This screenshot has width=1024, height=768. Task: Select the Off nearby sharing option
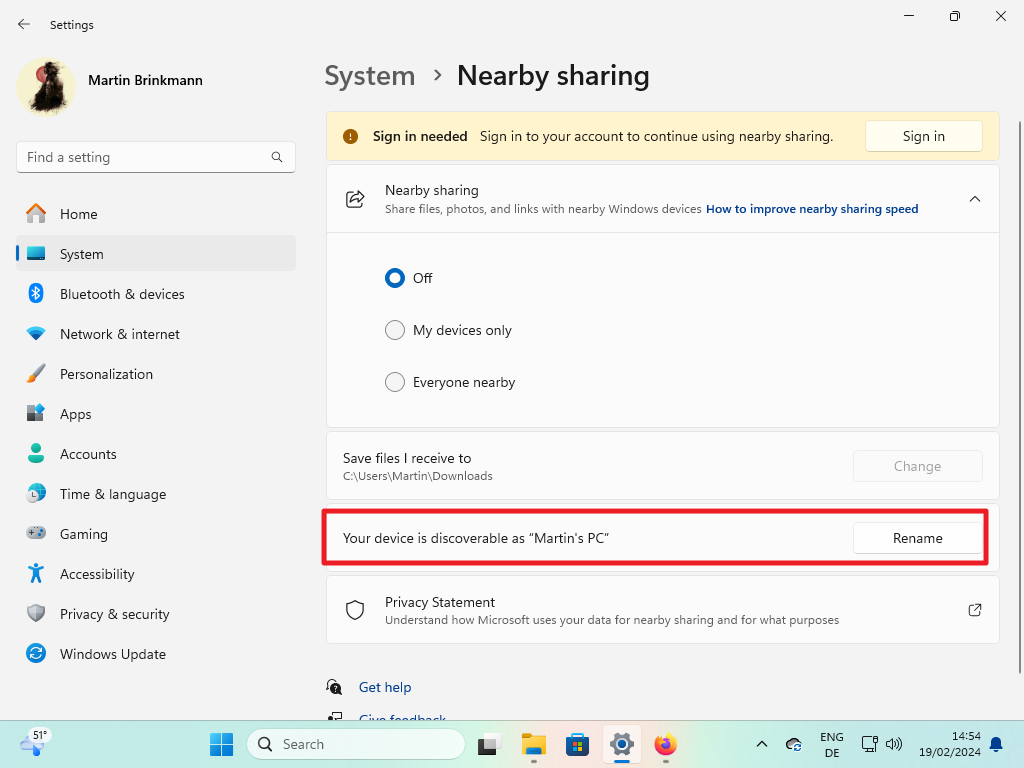tap(395, 278)
